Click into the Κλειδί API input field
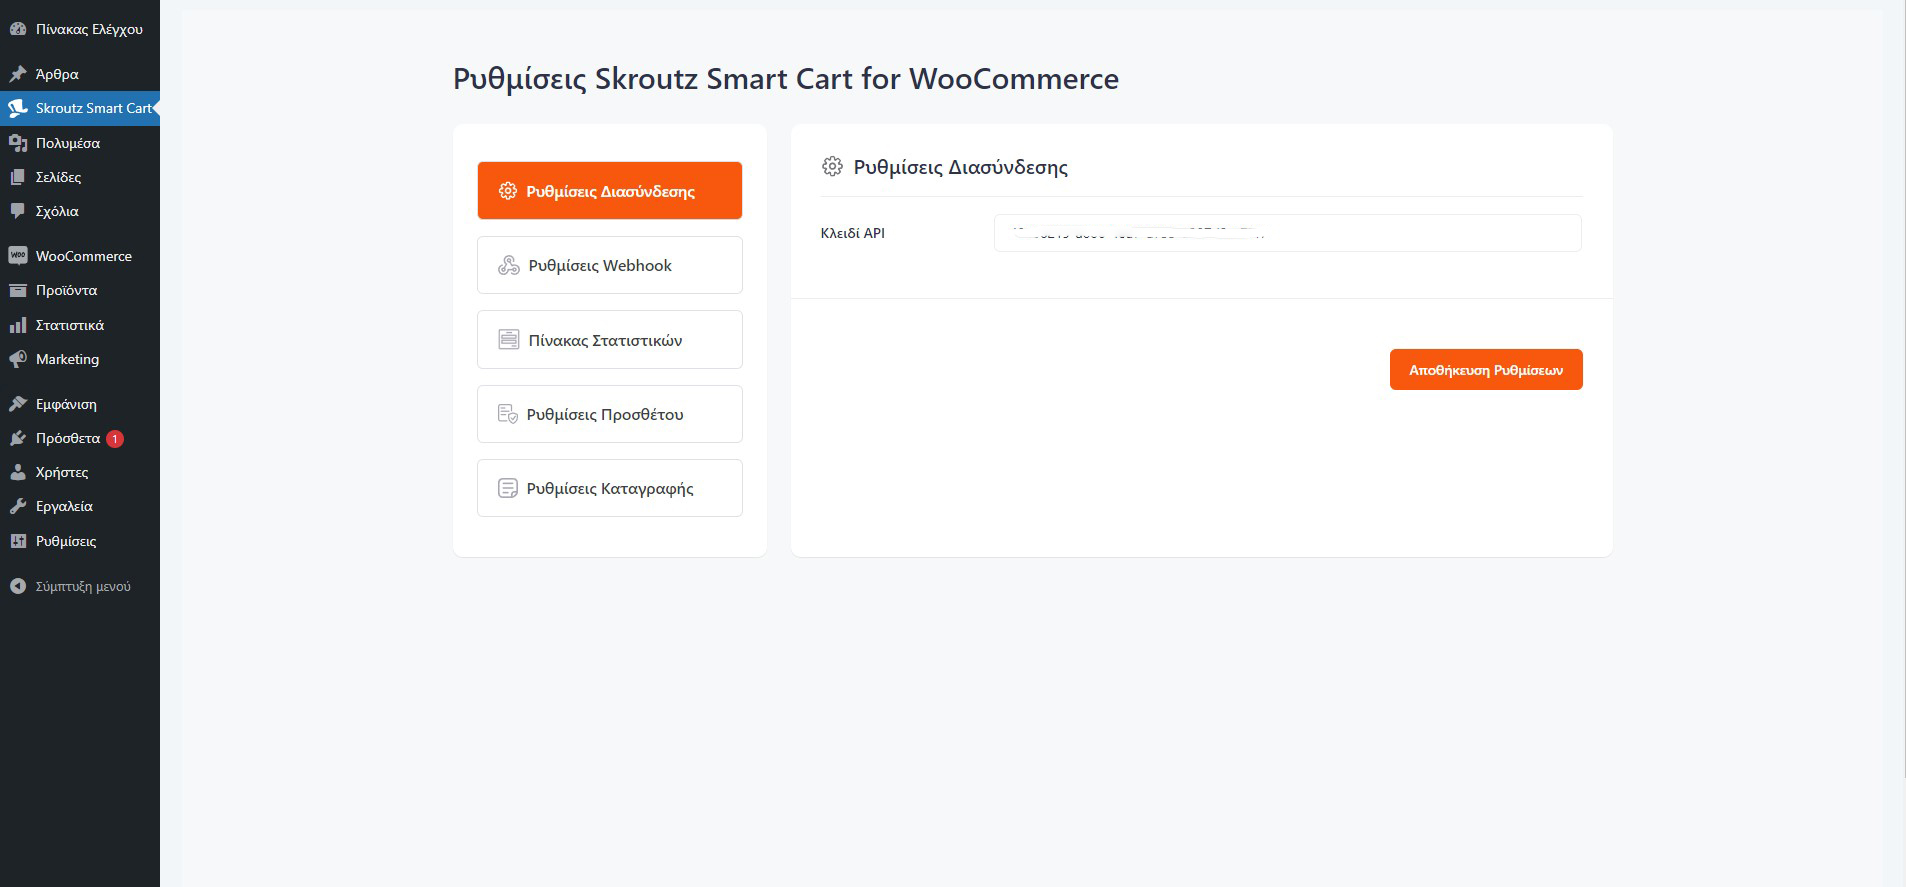 pos(1287,233)
